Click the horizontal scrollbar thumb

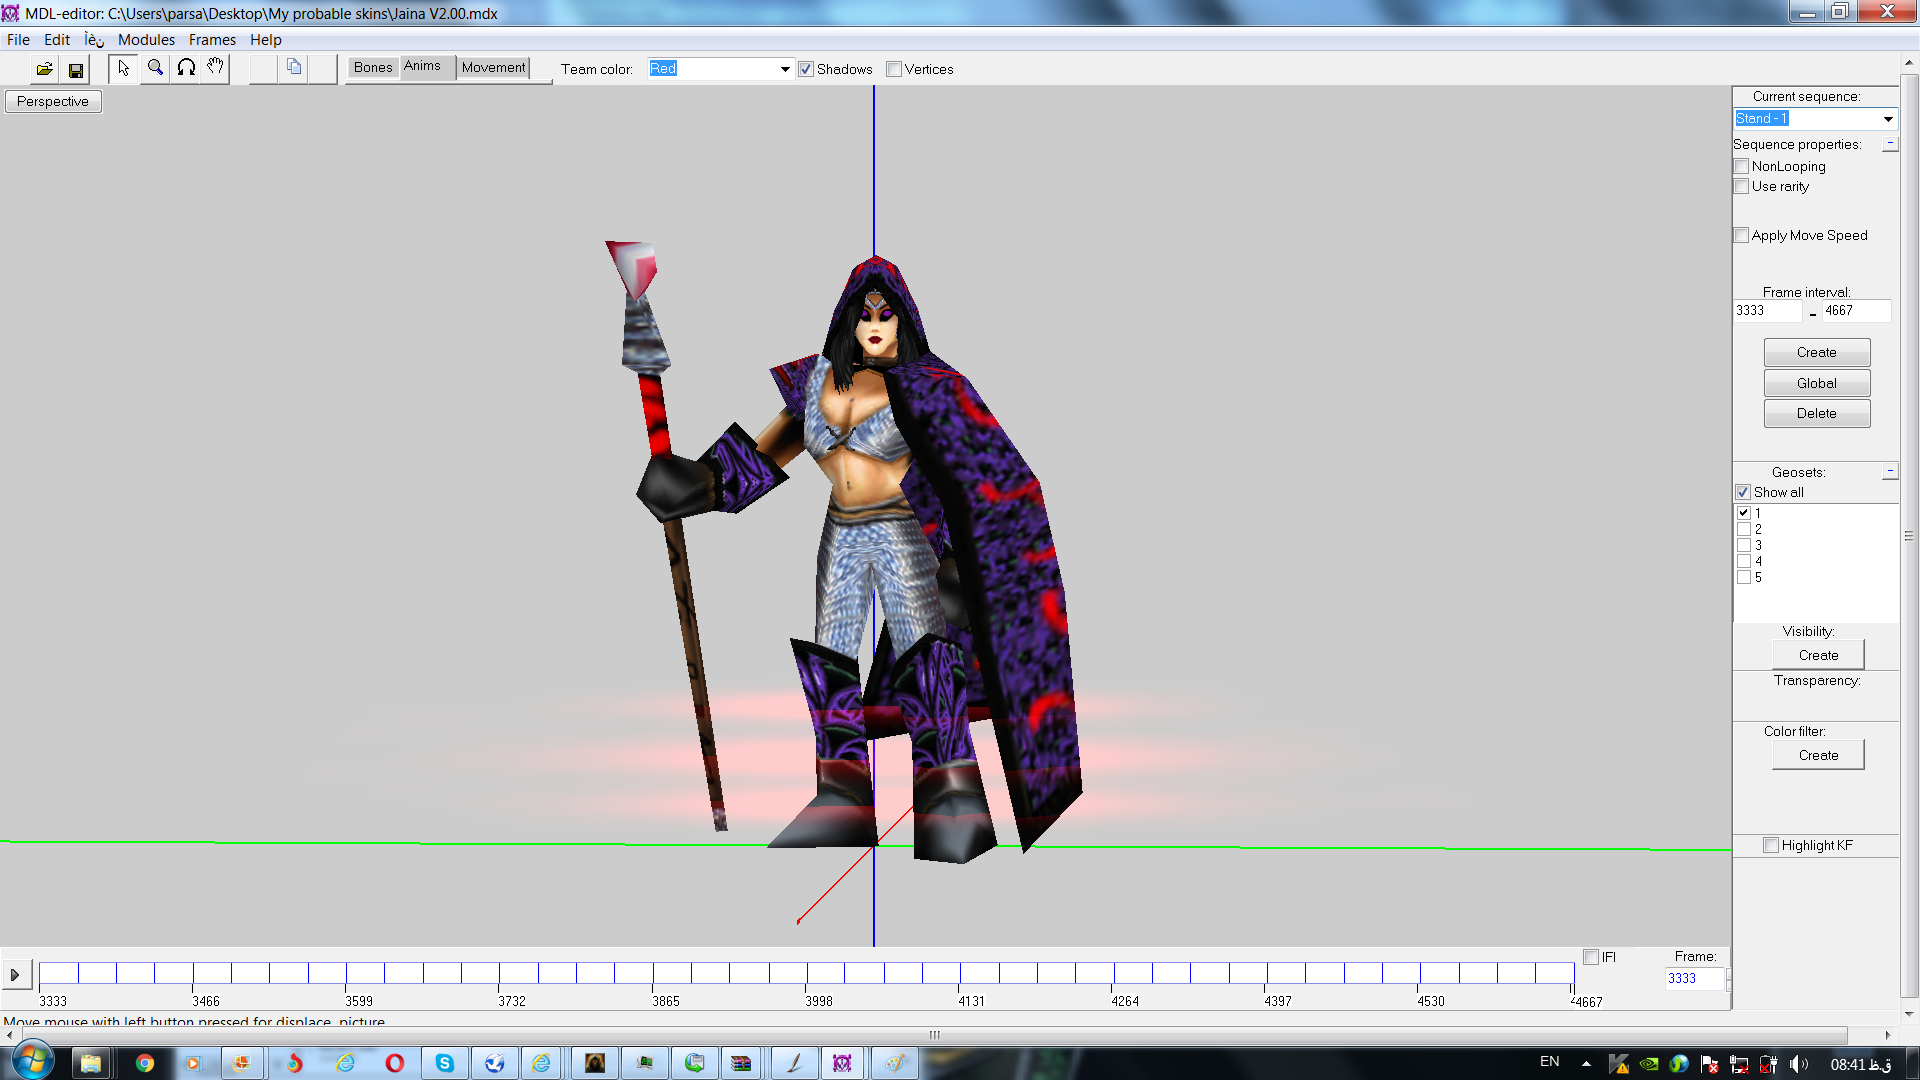coord(934,1035)
